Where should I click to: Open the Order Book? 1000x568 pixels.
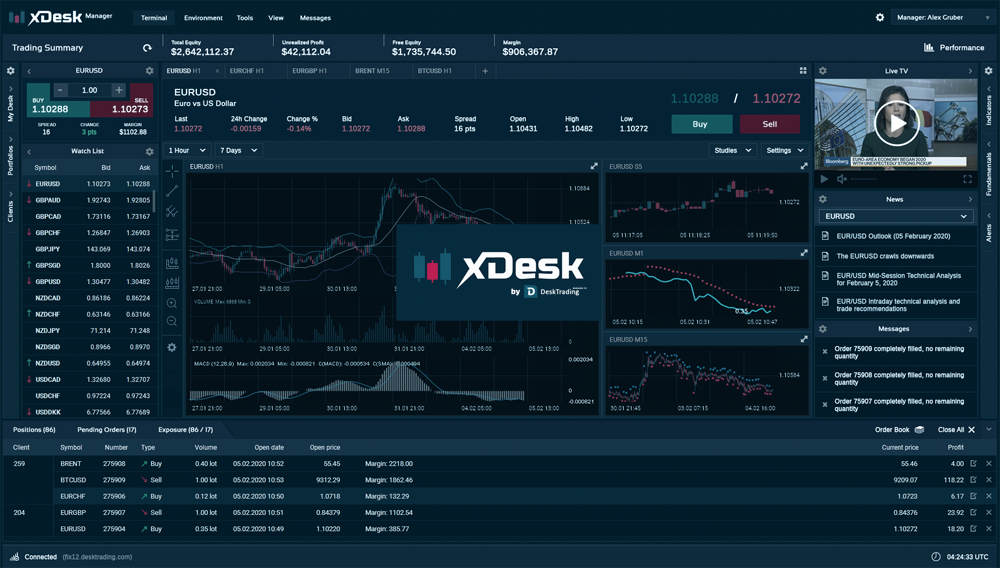click(899, 430)
